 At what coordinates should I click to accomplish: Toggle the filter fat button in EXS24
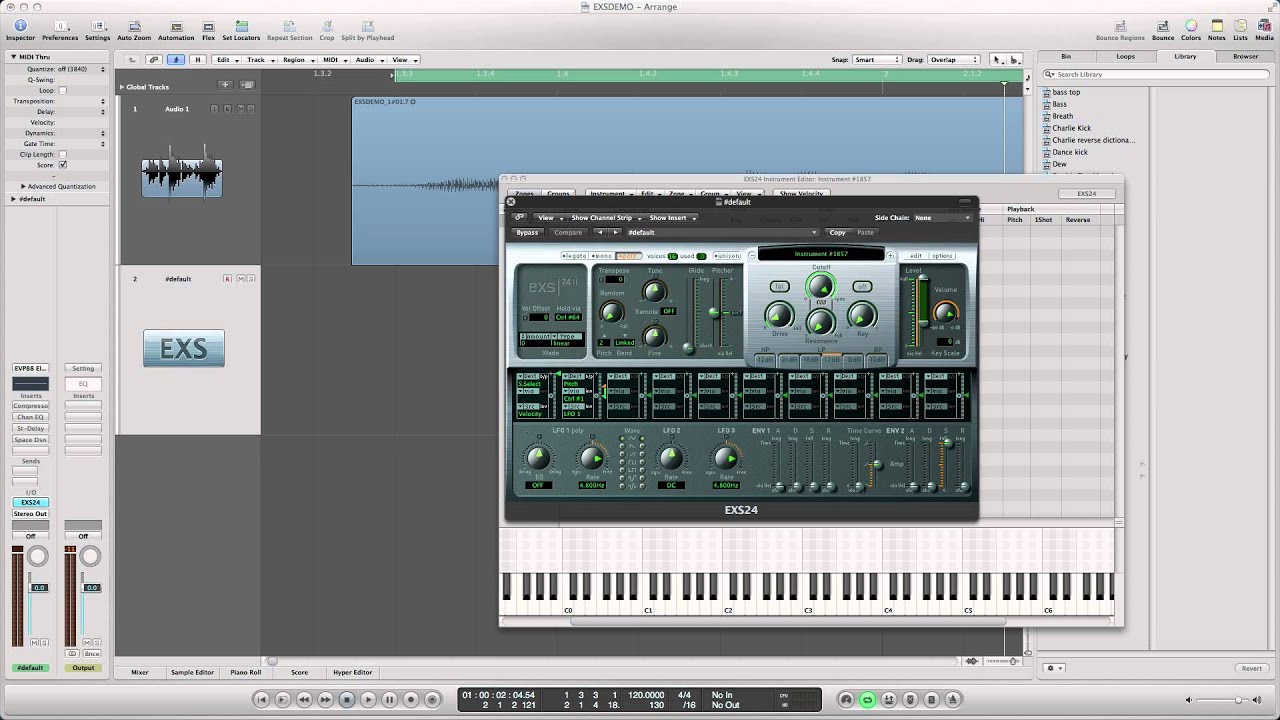(x=779, y=287)
